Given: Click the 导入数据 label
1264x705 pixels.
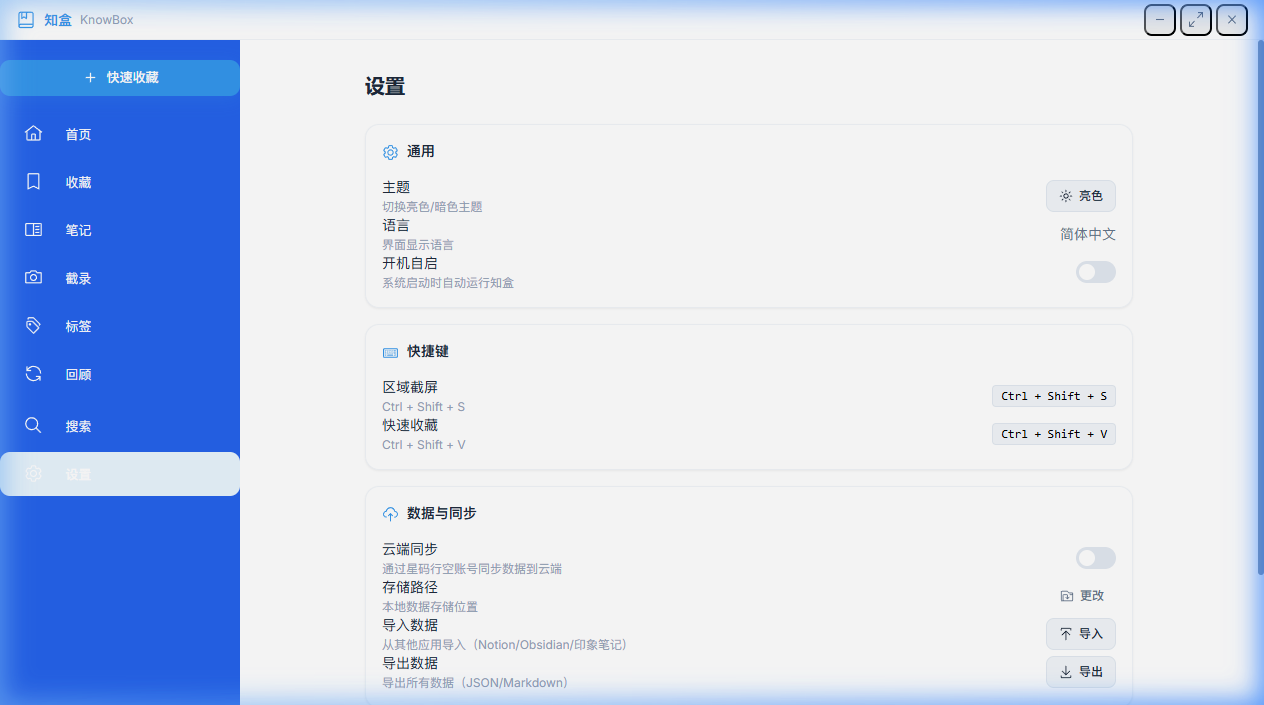Looking at the screenshot, I should pos(410,625).
